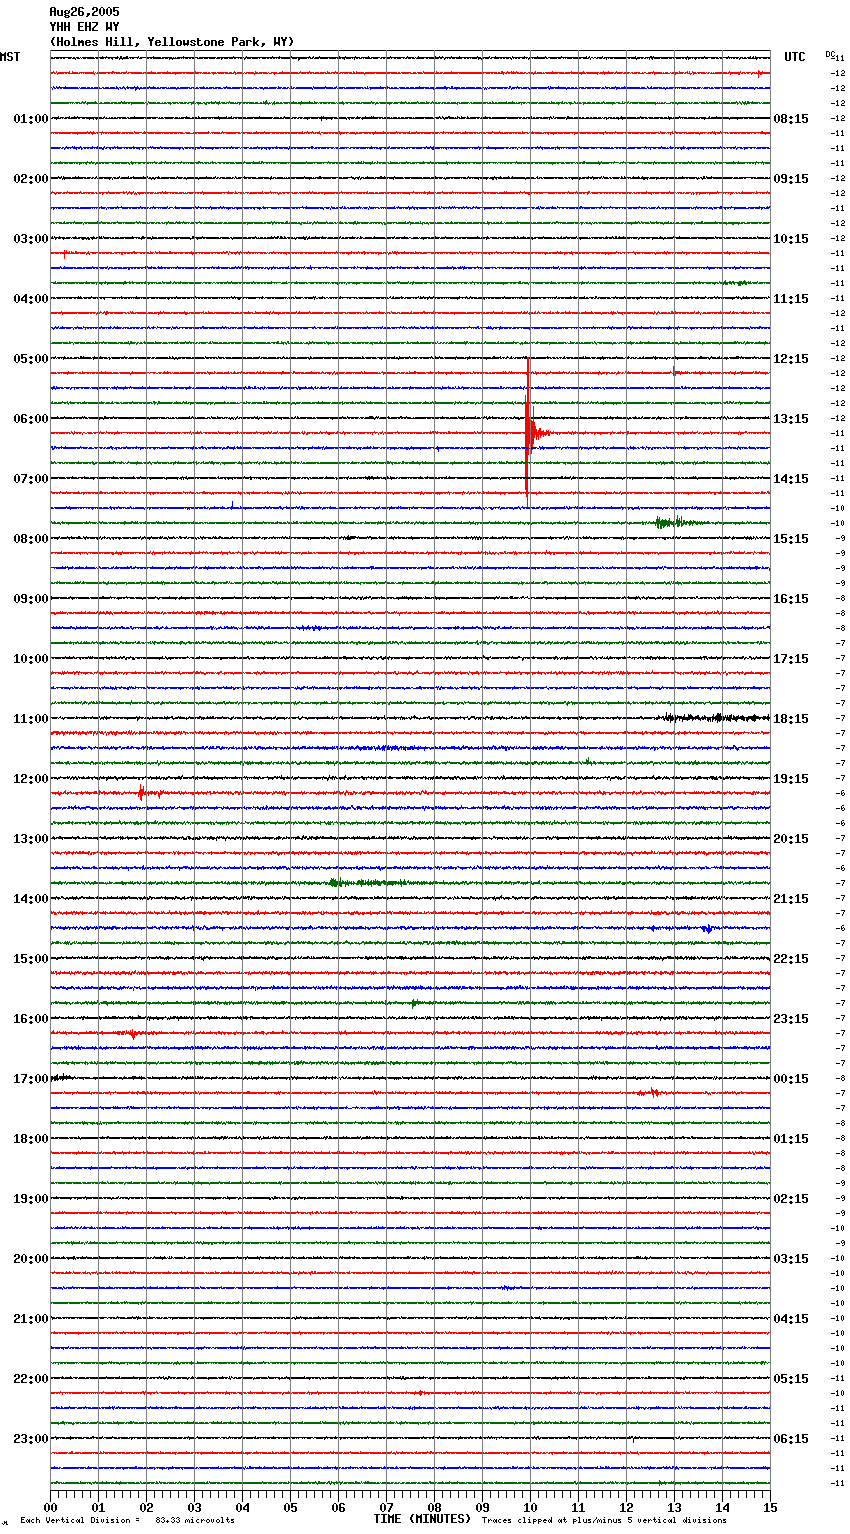The height and width of the screenshot is (1534, 850).
Task: Click minute 00 on the bottom axis
Action: click(50, 1507)
